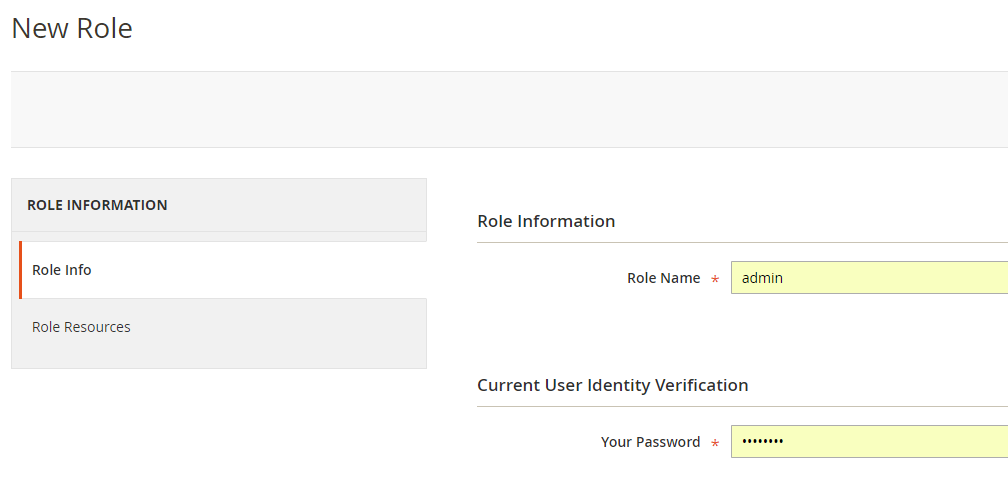Click the divider under Current User Identity Verification
This screenshot has height=501, width=1008.
pos(740,406)
